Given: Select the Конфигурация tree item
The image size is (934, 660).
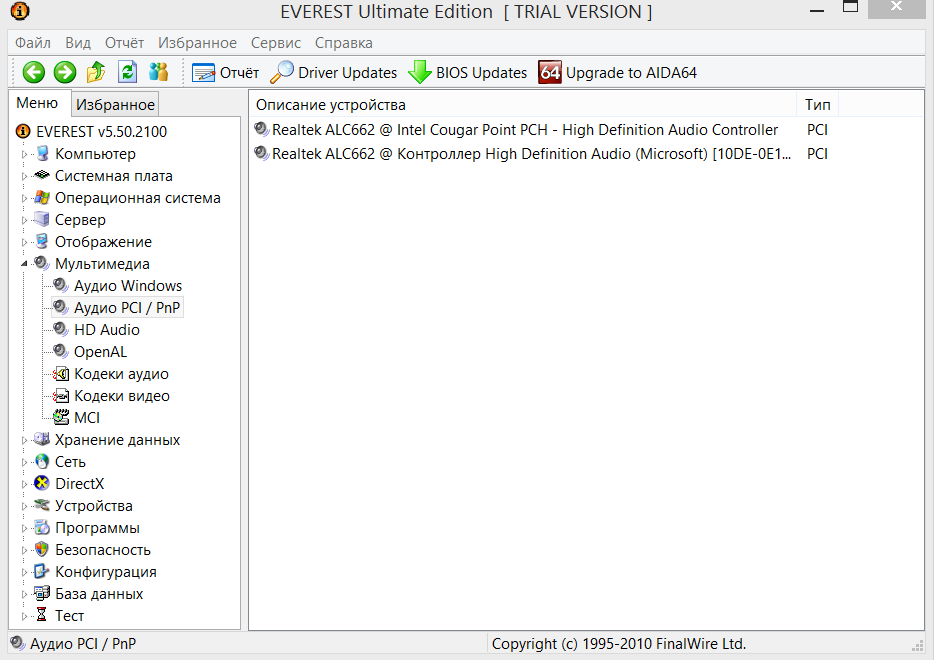Looking at the screenshot, I should (105, 572).
